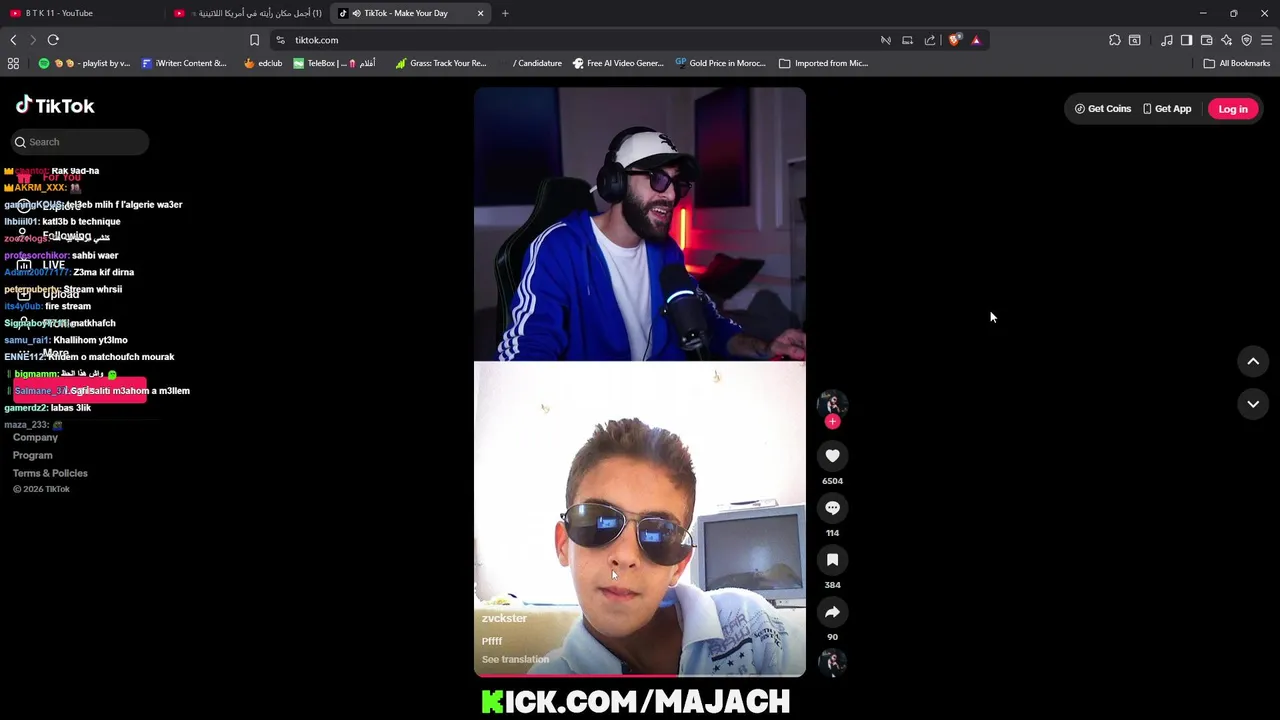The image size is (1280, 720).
Task: Open Get Coins
Action: (1103, 109)
